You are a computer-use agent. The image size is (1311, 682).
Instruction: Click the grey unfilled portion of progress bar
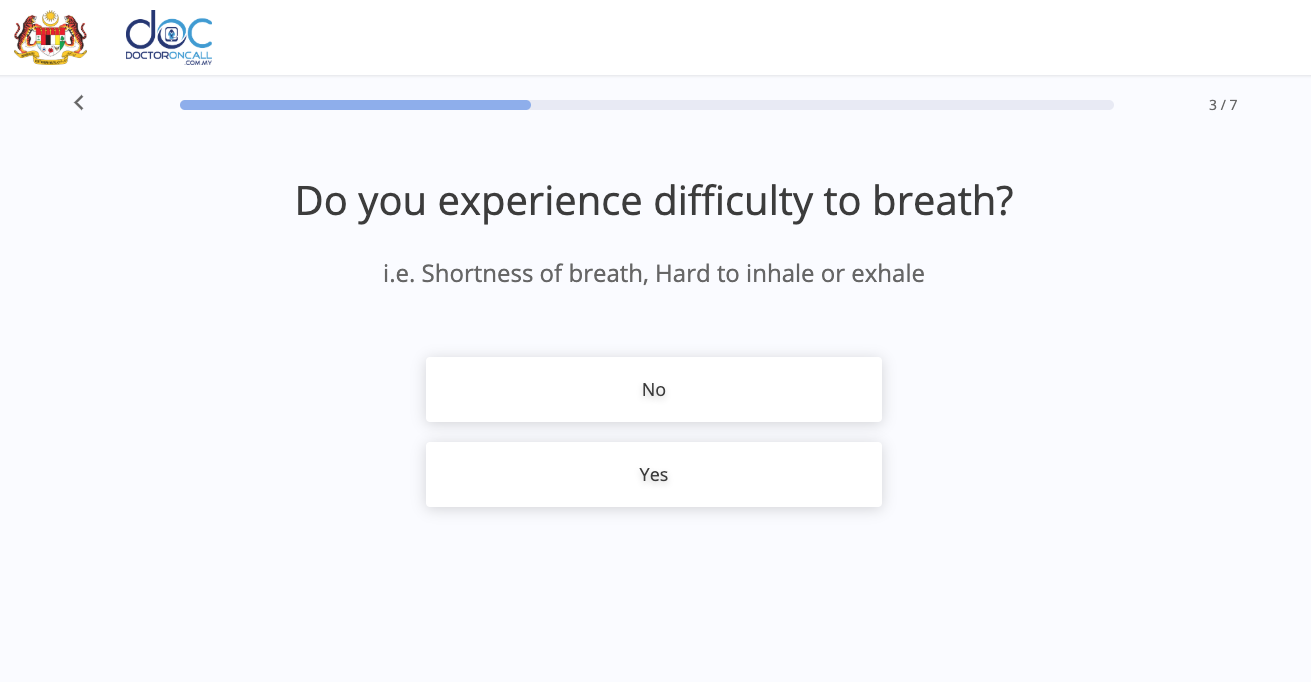click(x=822, y=105)
